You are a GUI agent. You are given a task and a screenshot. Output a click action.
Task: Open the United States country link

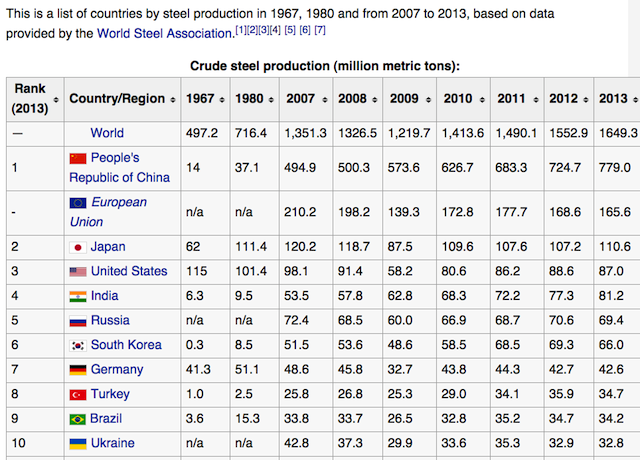[129, 271]
